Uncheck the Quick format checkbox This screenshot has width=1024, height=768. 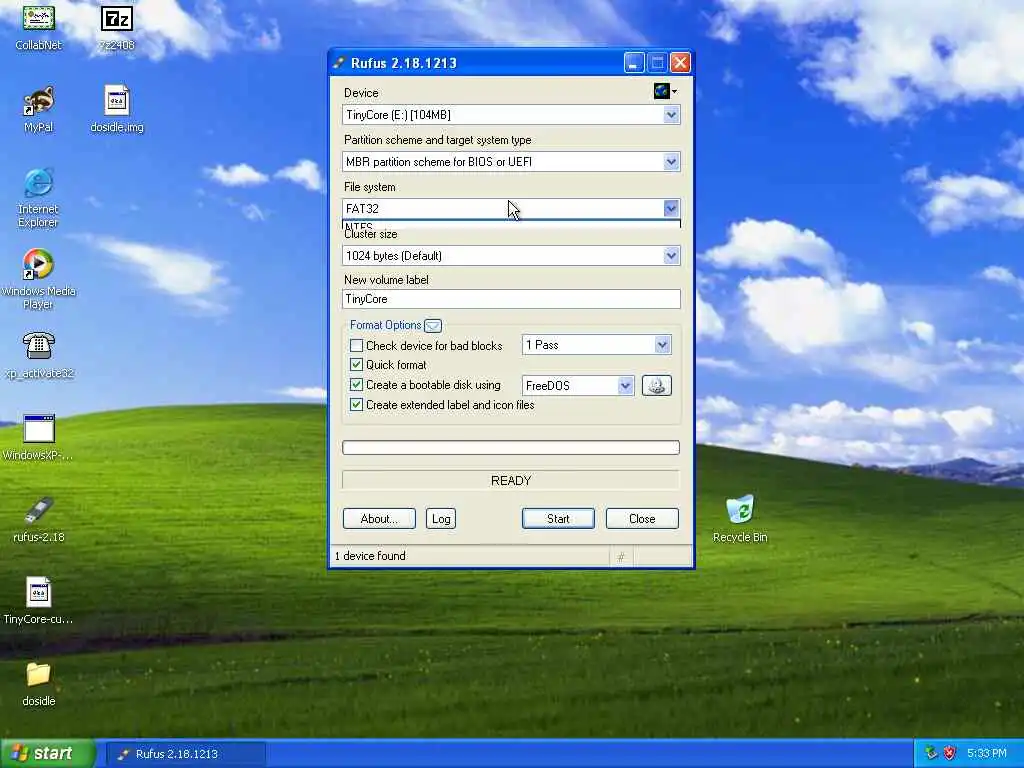click(357, 364)
